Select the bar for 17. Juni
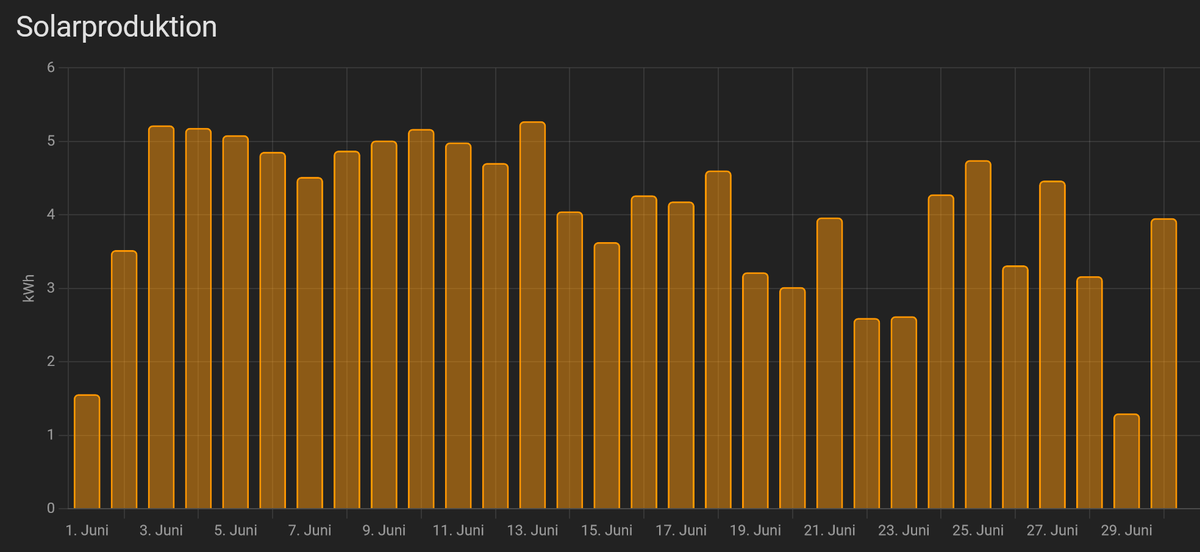Screen dimensions: 1200x552 [x=681, y=356]
